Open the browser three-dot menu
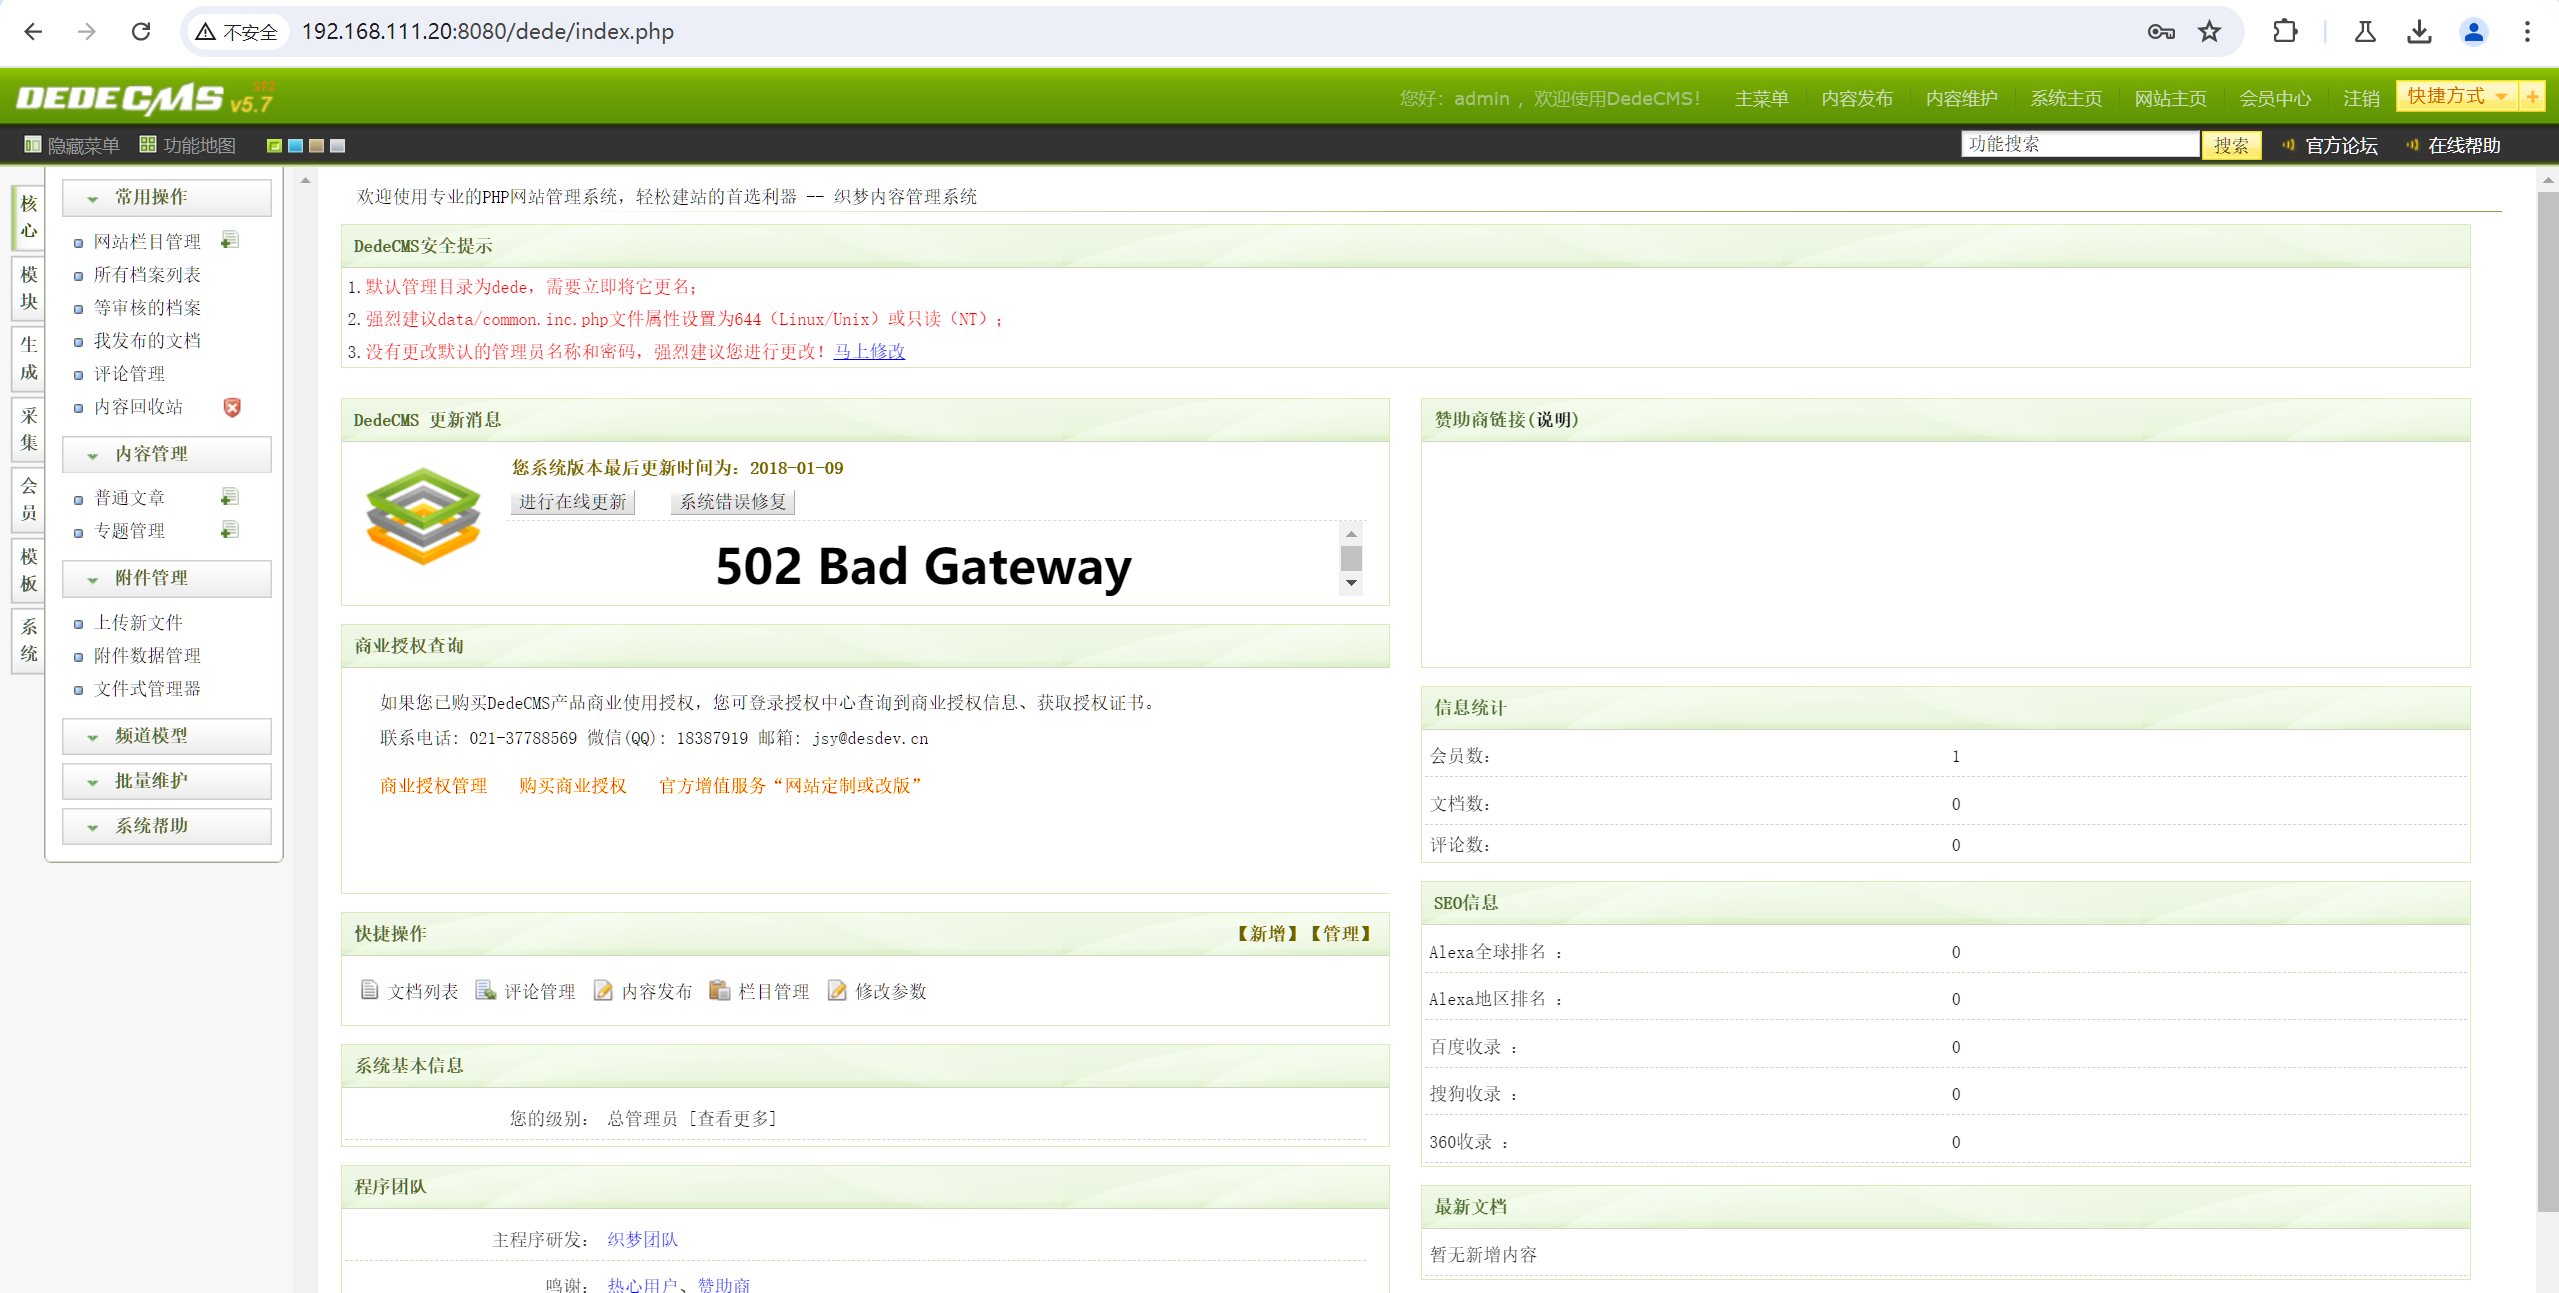The image size is (2559, 1293). (2527, 32)
